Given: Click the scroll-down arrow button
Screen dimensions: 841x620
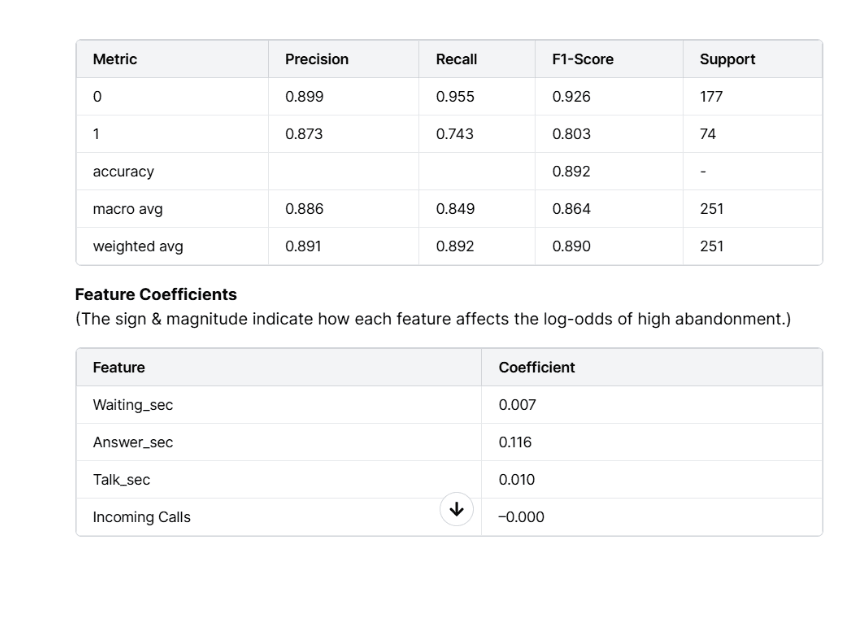Looking at the screenshot, I should (x=456, y=510).
